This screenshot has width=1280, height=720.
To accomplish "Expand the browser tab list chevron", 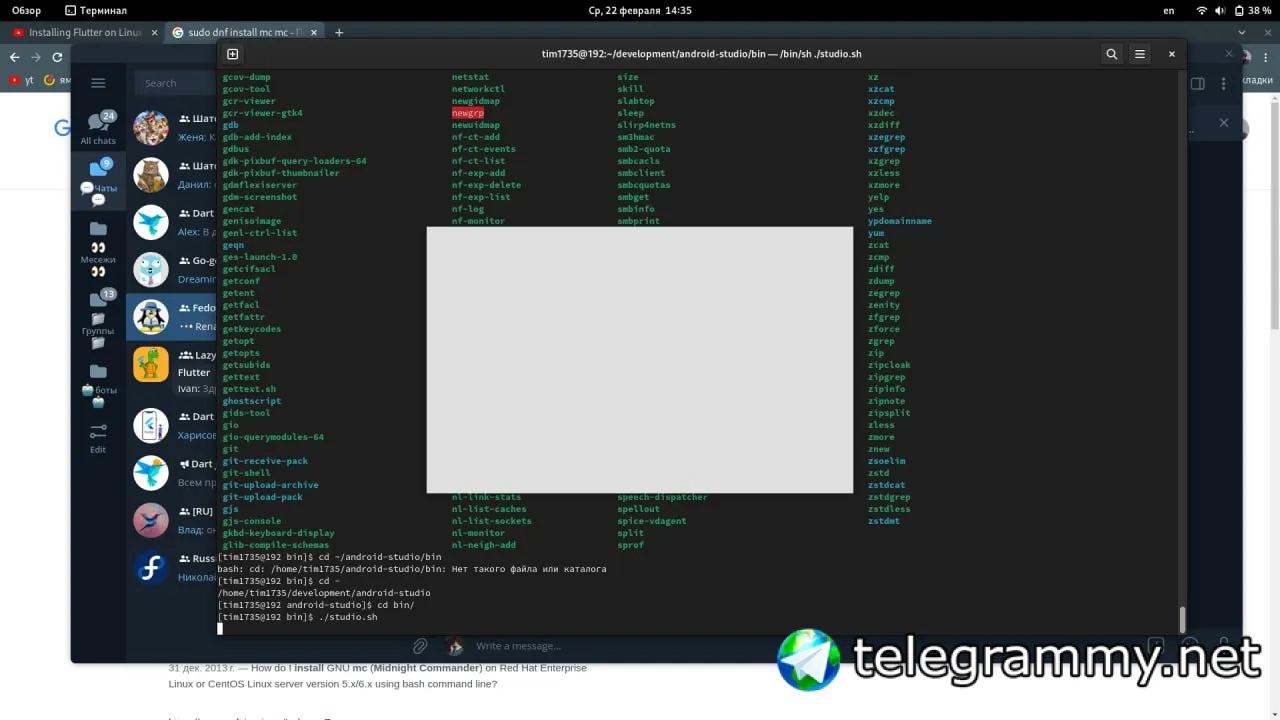I will [1242, 32].
